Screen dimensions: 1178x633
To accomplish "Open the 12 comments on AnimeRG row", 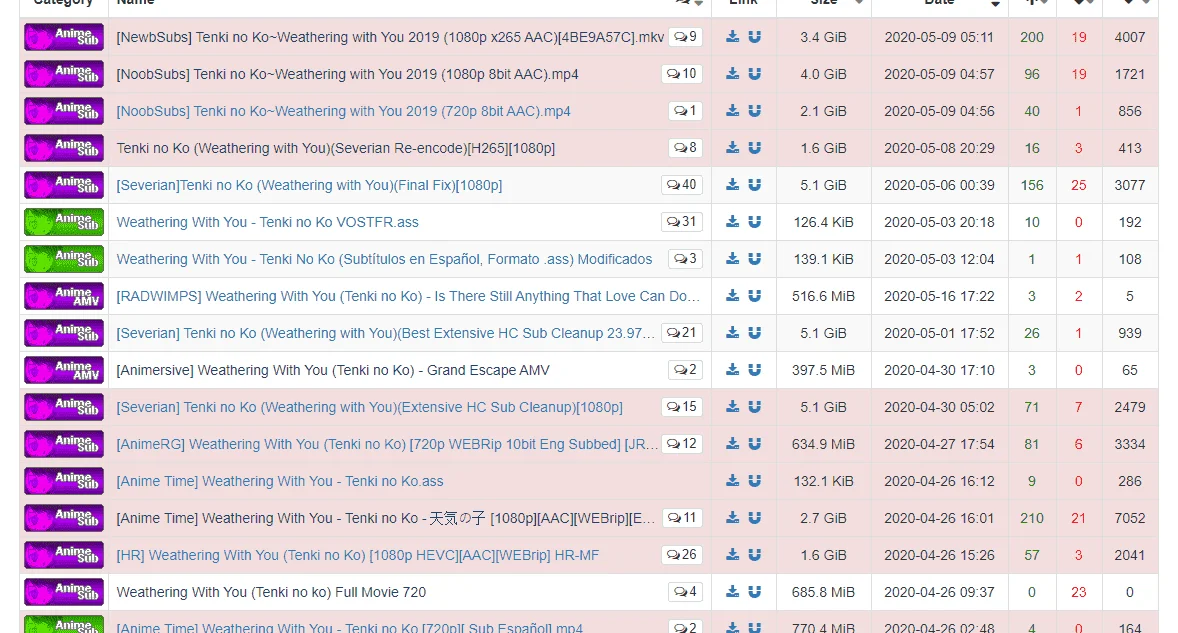I will 681,443.
